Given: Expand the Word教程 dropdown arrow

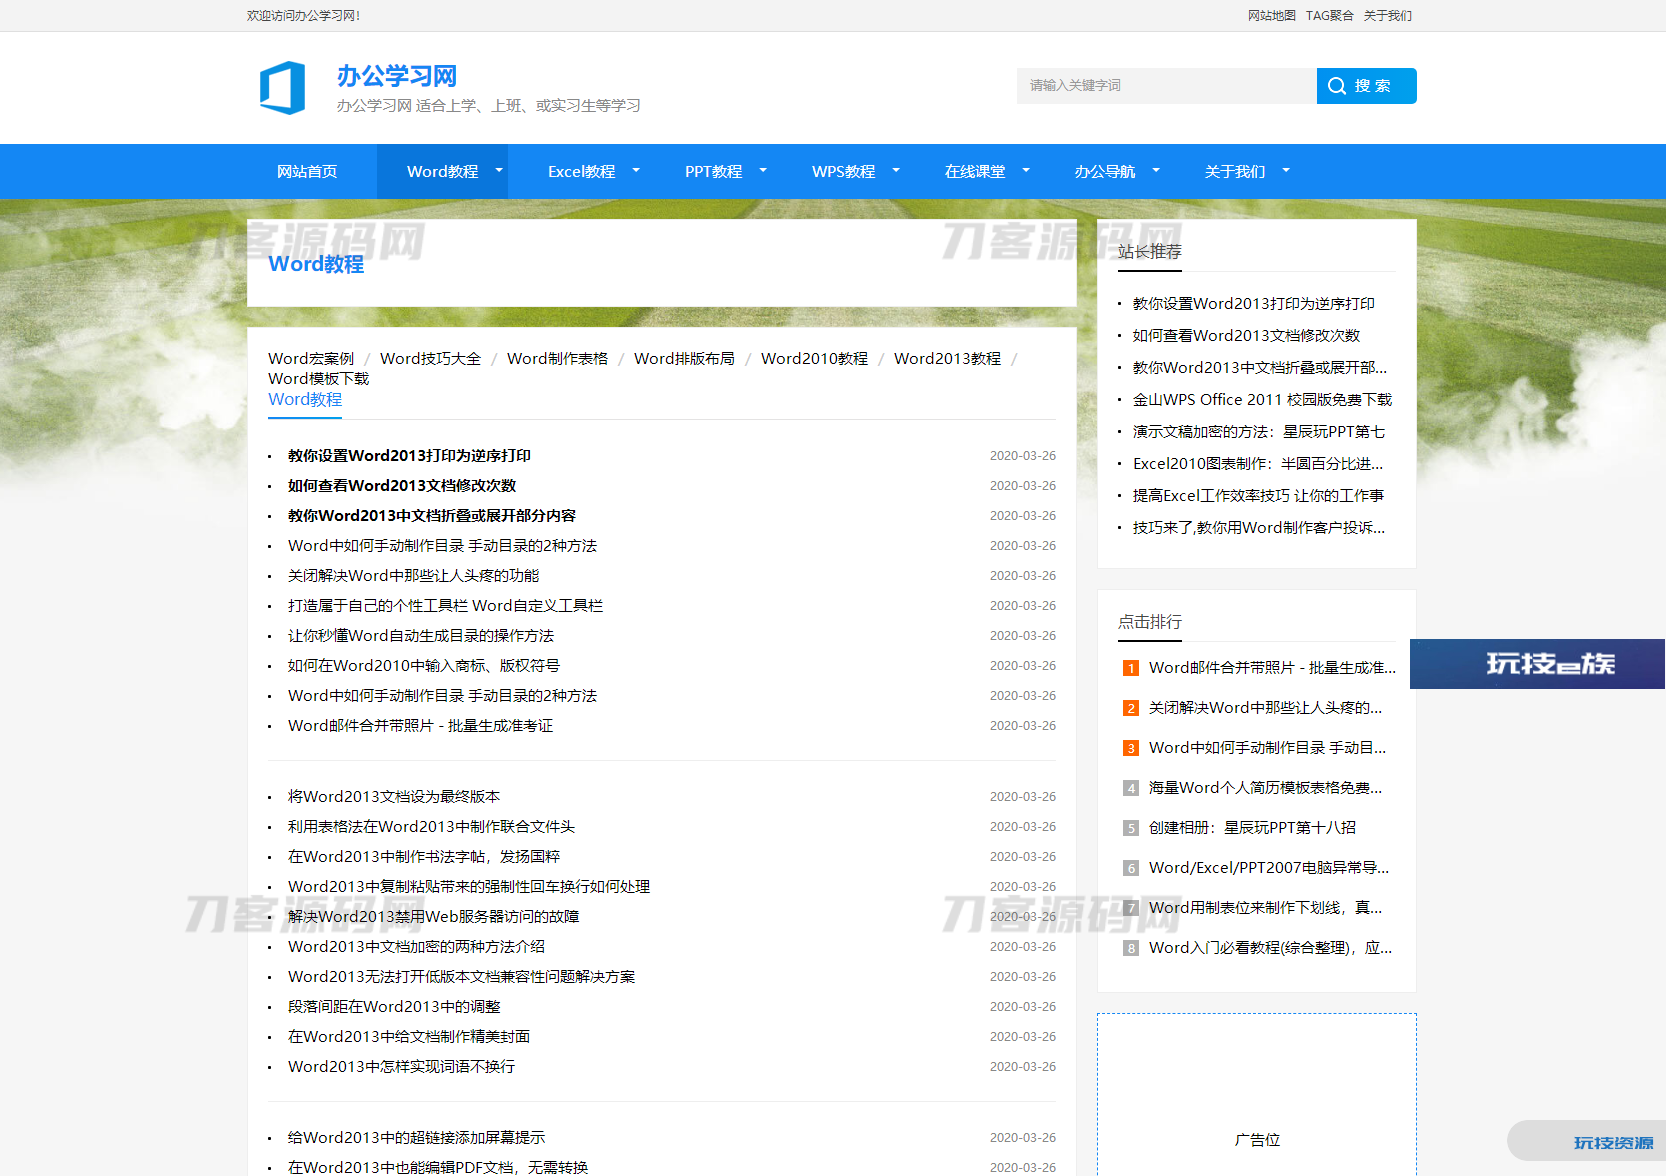Looking at the screenshot, I should click(499, 170).
